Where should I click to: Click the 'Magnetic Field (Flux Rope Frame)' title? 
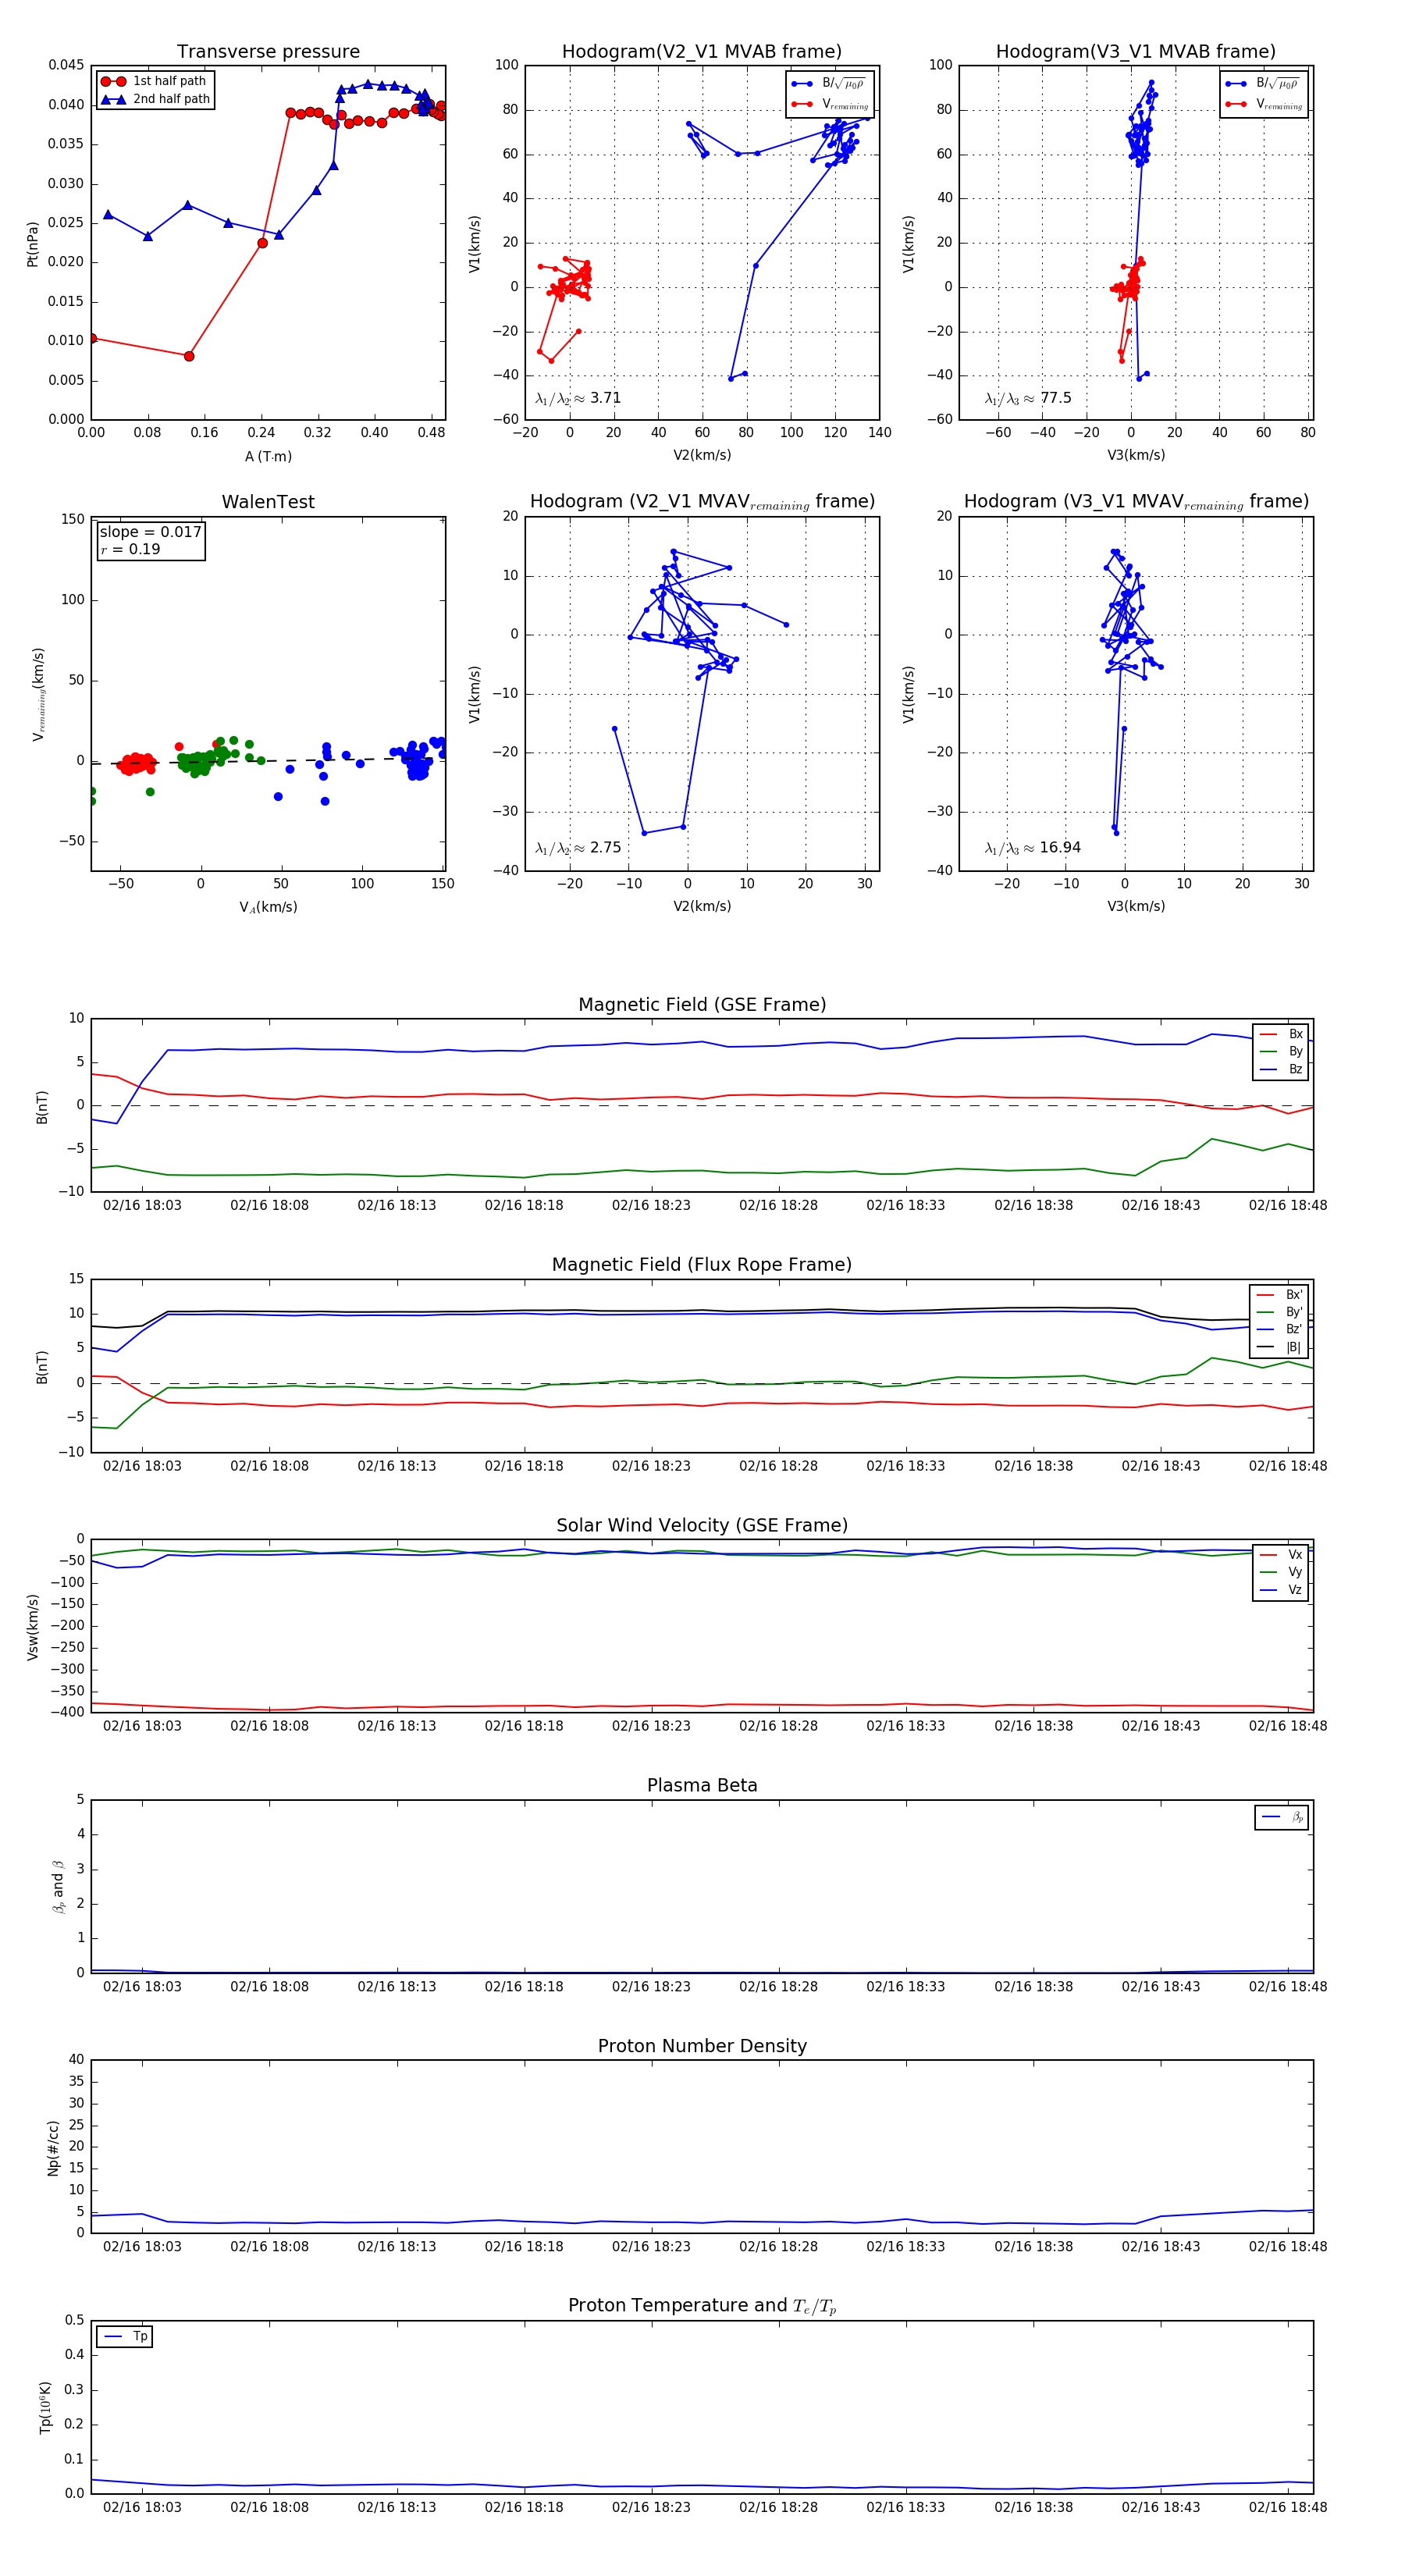point(702,1265)
